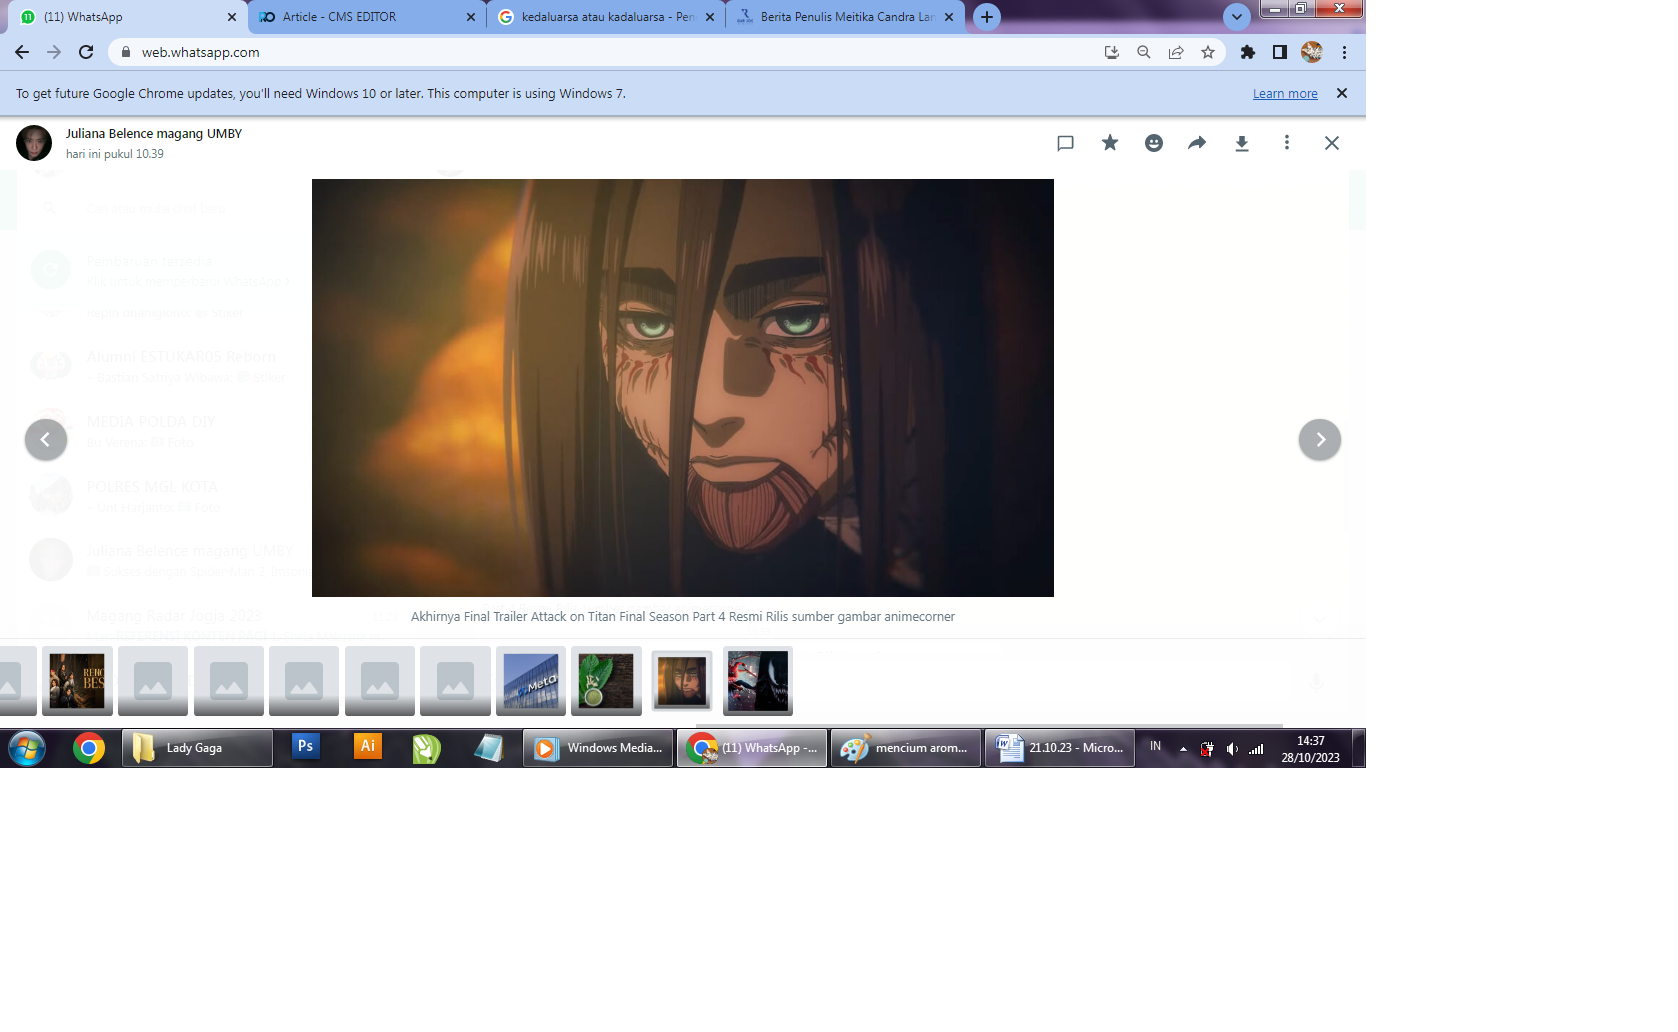Switch to the mencium arom Paint window
1678x1032 pixels.
point(906,748)
